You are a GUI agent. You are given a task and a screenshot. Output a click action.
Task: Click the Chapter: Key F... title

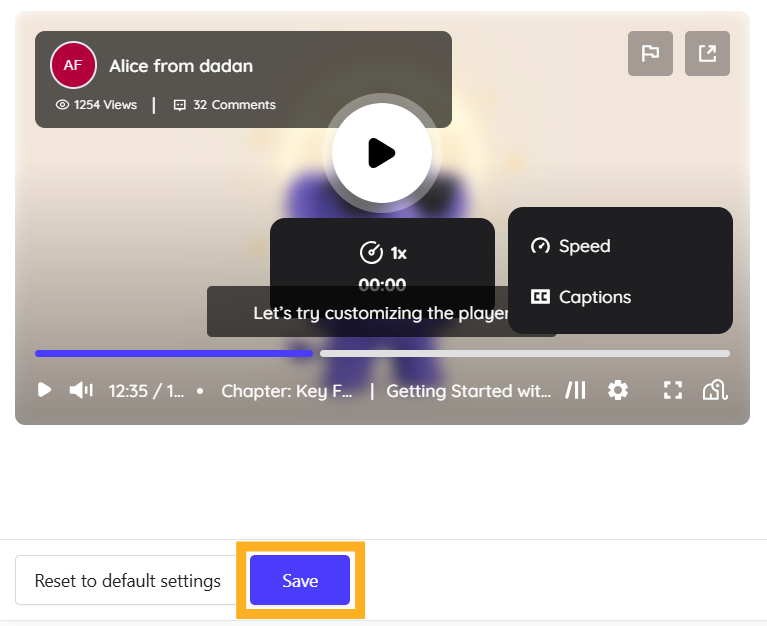tap(287, 391)
